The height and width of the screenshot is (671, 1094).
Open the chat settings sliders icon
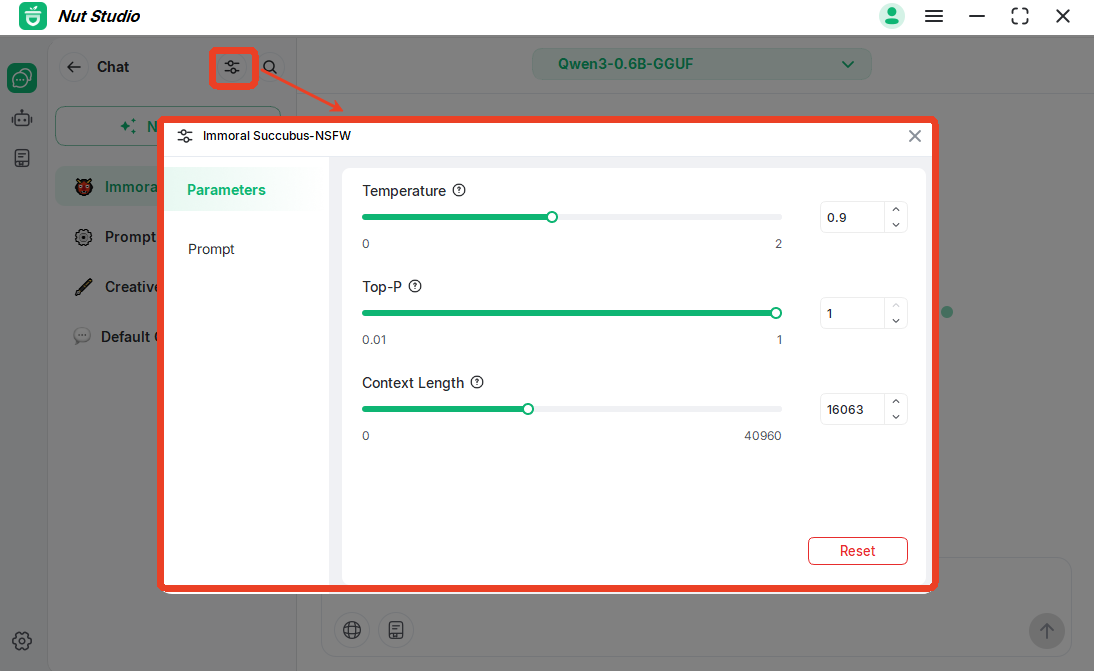232,67
